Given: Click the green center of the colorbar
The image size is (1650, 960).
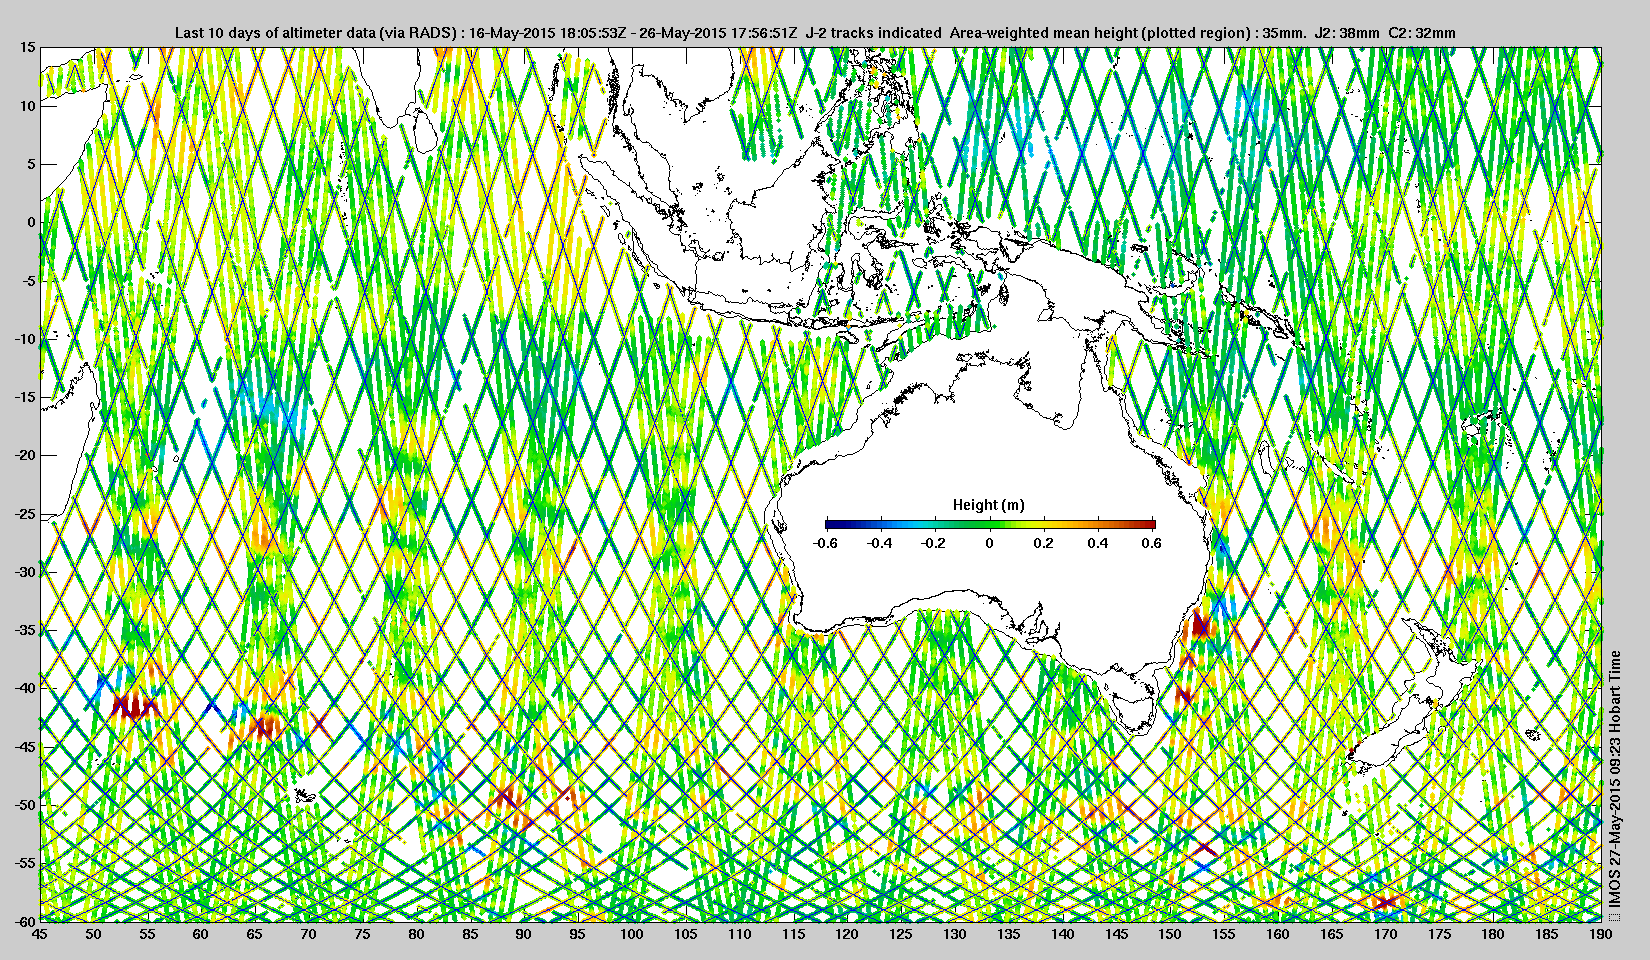Looking at the screenshot, I should click(x=990, y=523).
